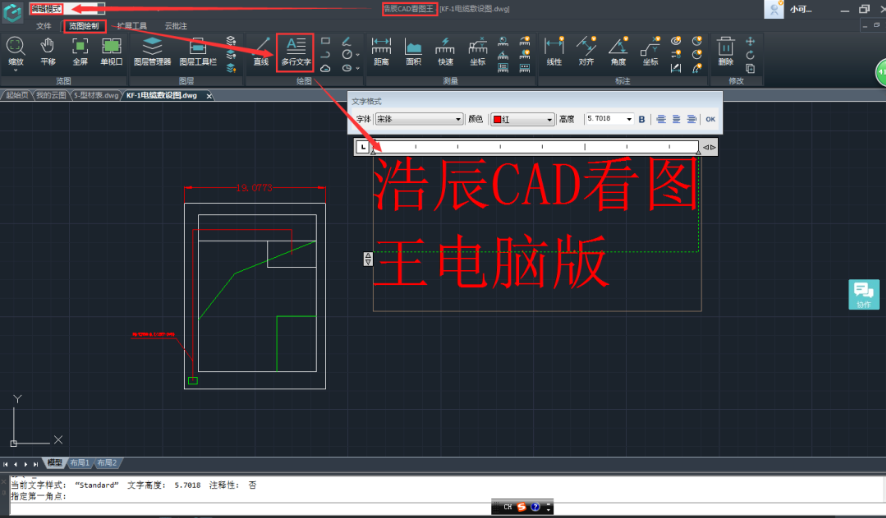
Task: Click the 平移 pan hand tool
Action: pyautogui.click(x=47, y=50)
